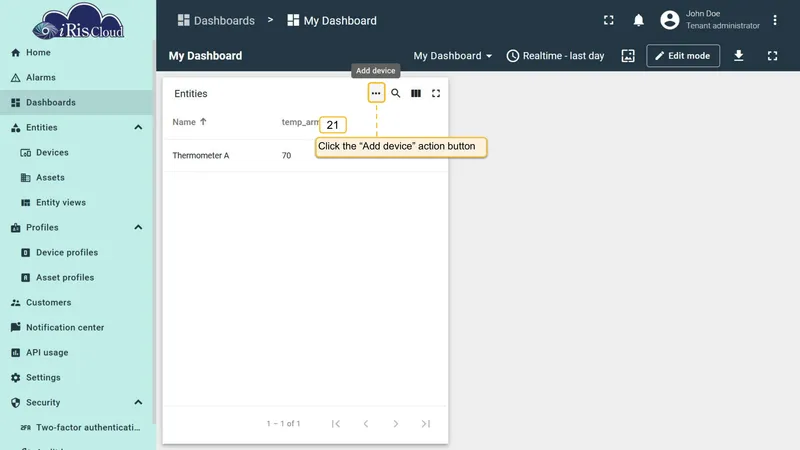The width and height of the screenshot is (800, 450).
Task: Sort by the Name column header
Action: (189, 122)
